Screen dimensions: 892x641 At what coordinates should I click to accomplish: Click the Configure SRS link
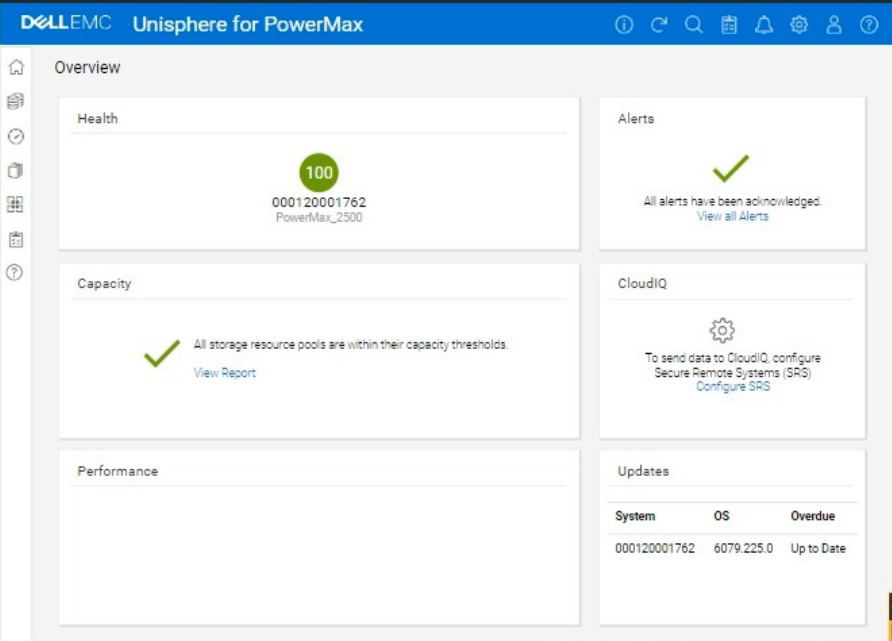732,387
